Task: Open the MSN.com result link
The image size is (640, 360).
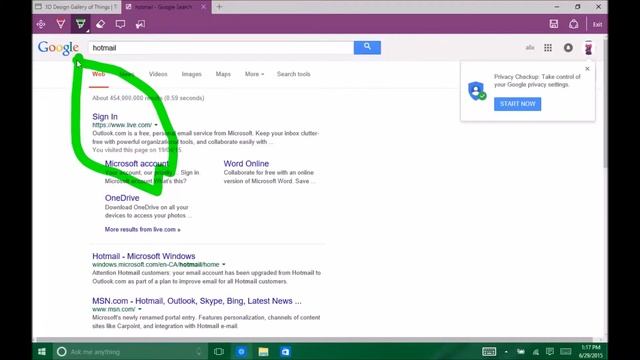Action: pyautogui.click(x=197, y=301)
